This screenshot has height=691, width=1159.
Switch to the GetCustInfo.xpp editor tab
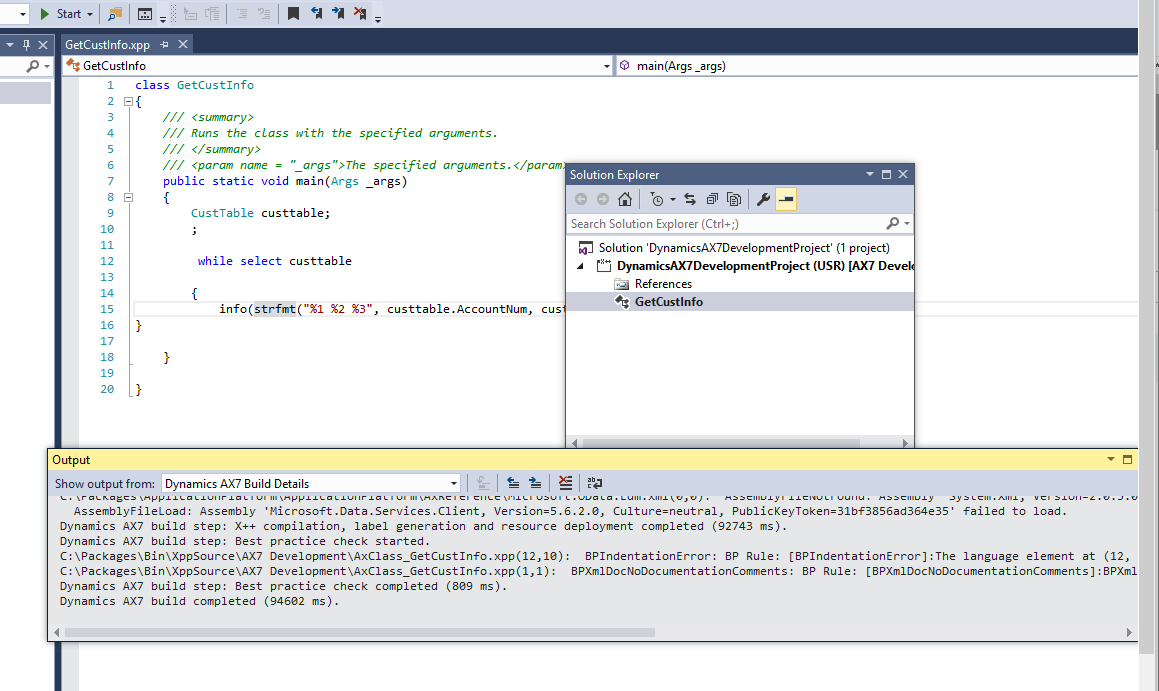click(x=107, y=45)
